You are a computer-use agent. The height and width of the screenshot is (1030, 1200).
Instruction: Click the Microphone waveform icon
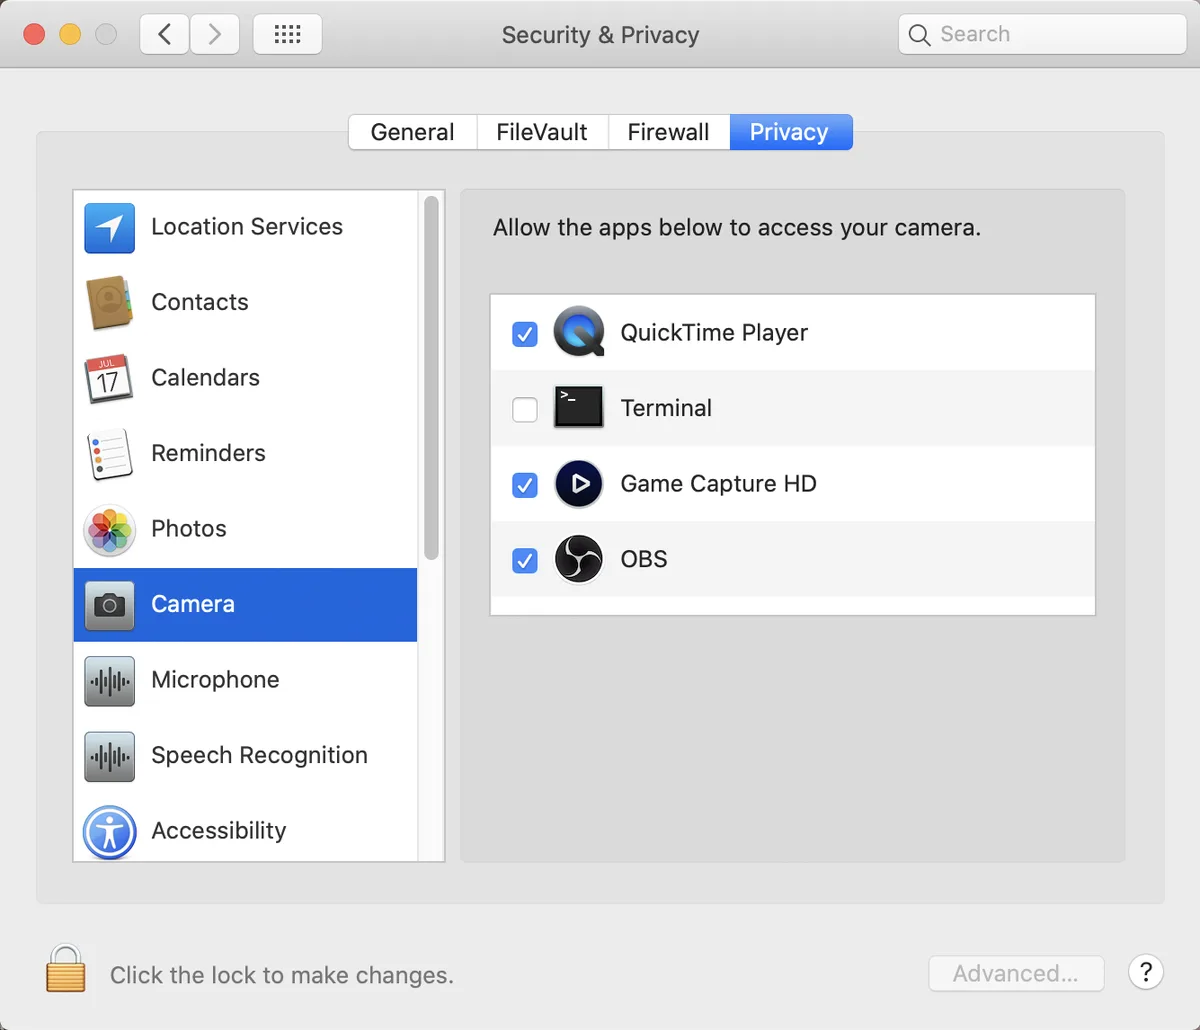(109, 681)
